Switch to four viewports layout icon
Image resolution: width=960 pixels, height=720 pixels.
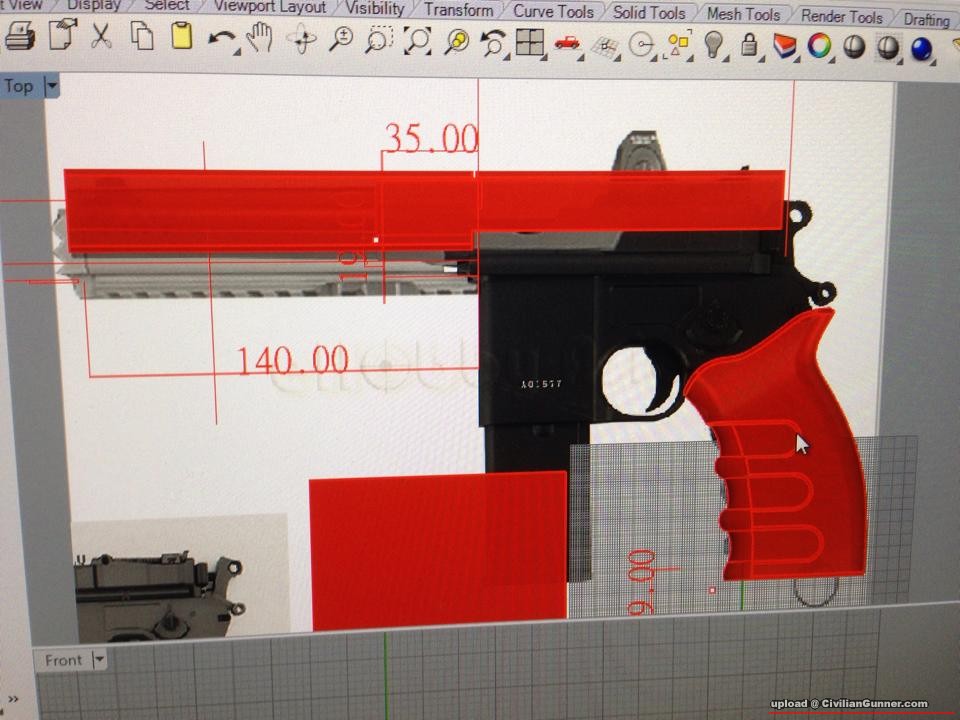[x=529, y=42]
